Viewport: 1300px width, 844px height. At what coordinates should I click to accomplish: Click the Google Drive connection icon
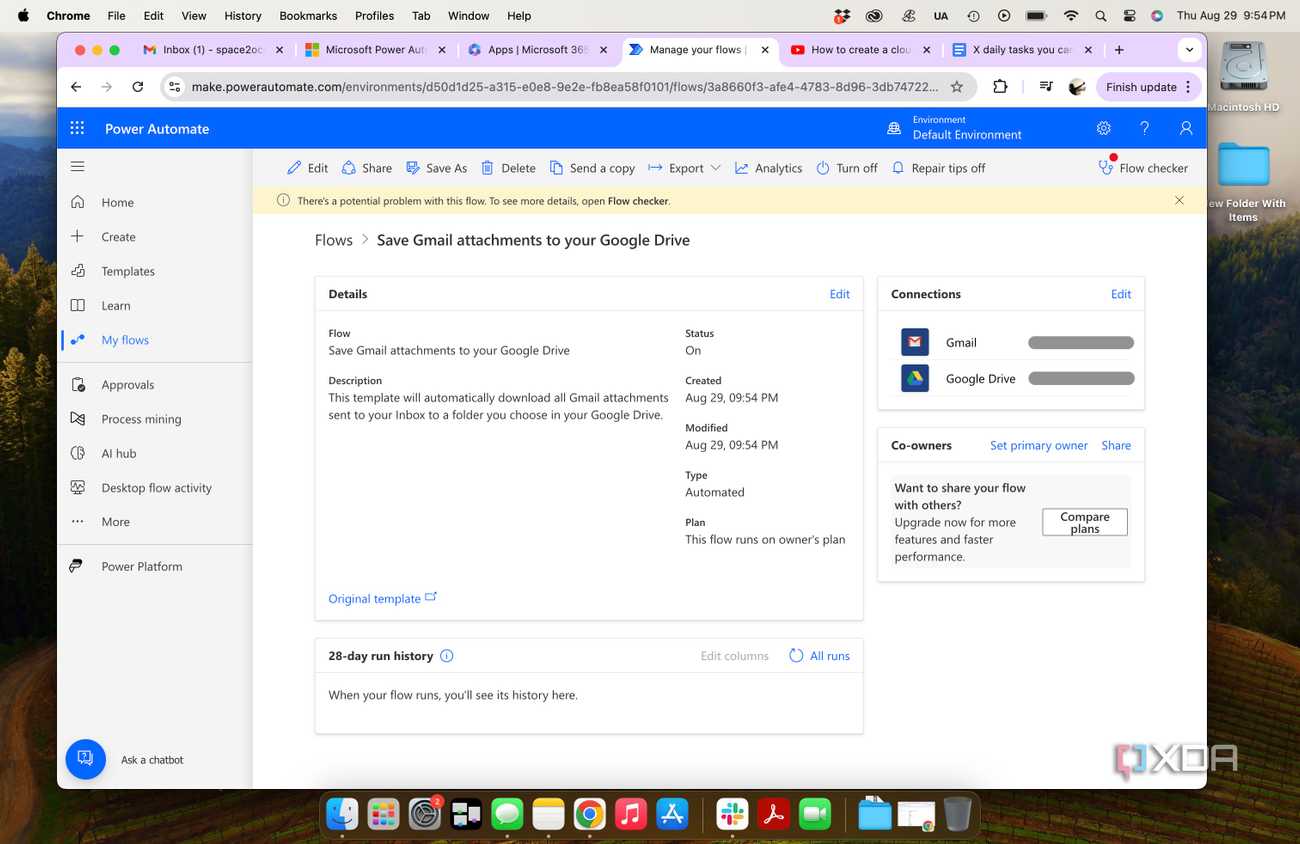[915, 378]
